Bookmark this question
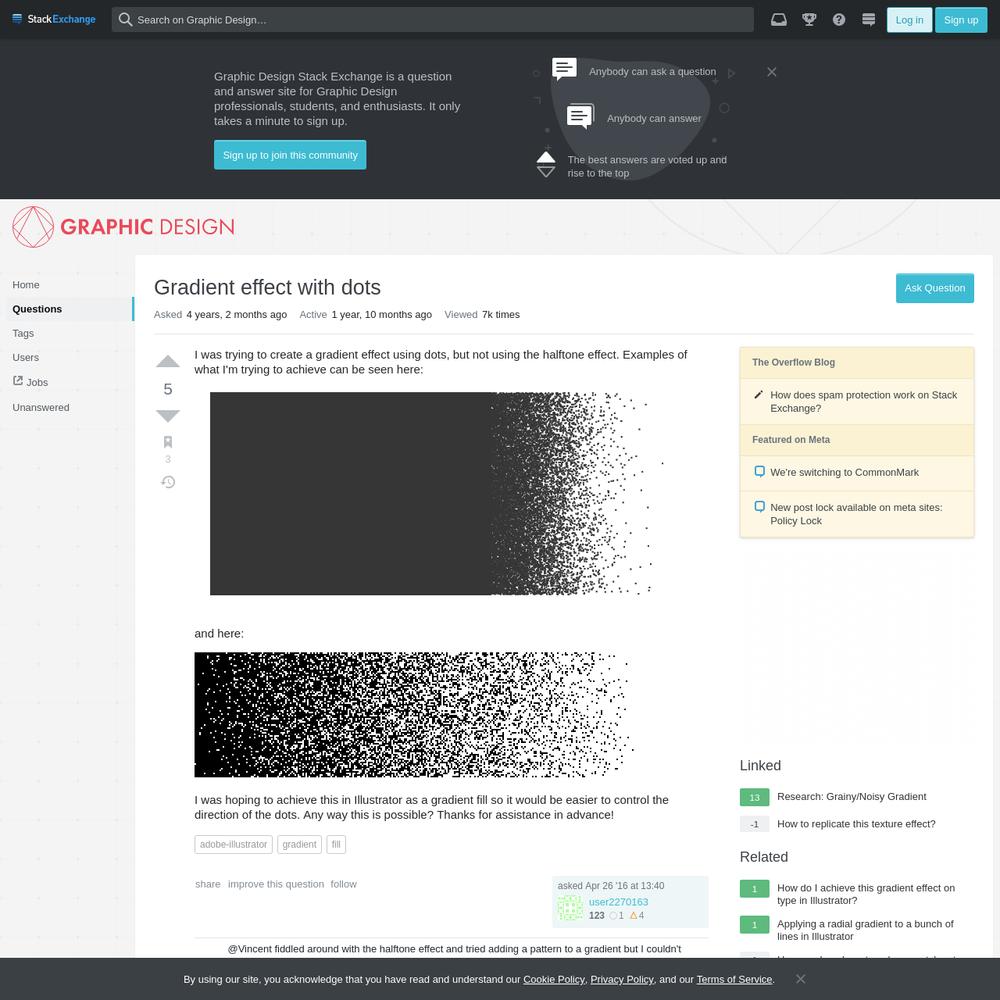Image resolution: width=1000 pixels, height=1000 pixels. (x=168, y=442)
